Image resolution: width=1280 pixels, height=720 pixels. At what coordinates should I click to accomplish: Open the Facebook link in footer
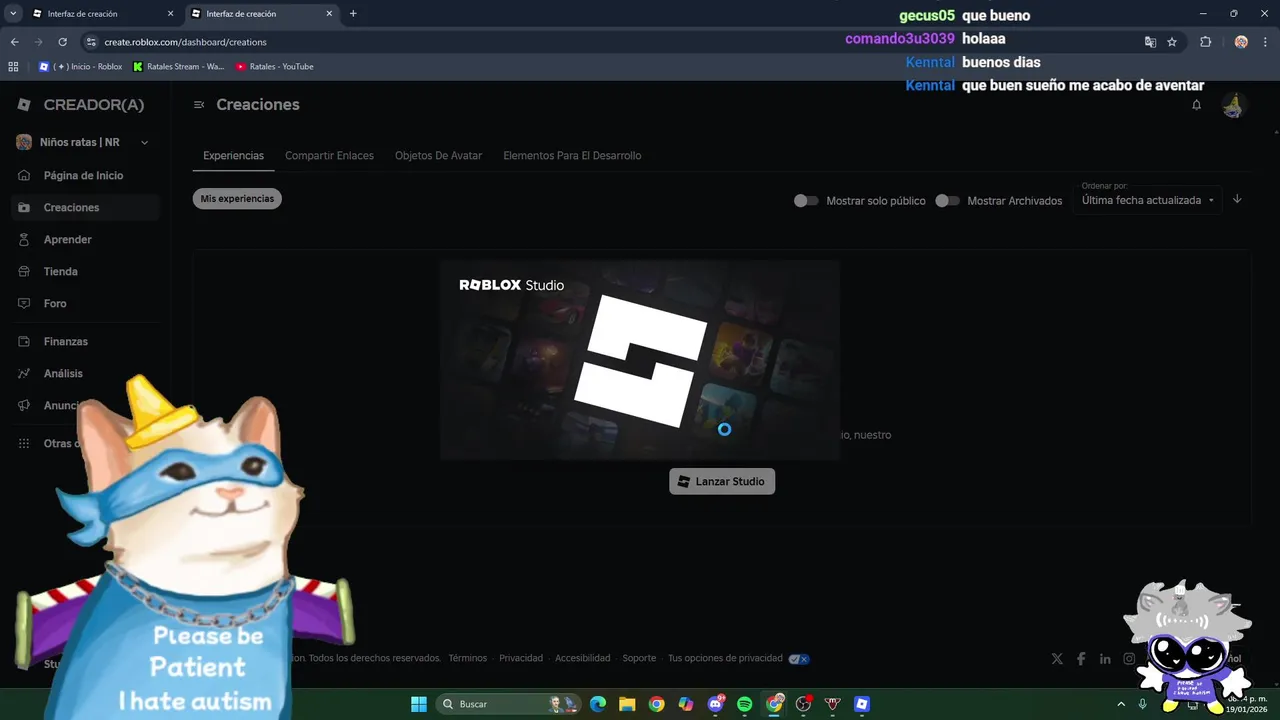(x=1081, y=658)
